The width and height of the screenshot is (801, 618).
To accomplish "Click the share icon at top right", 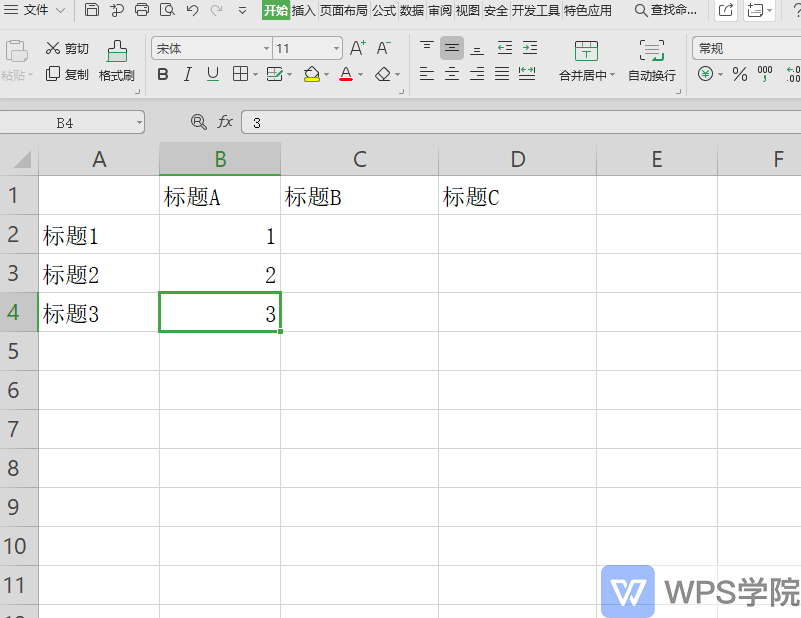I will [x=725, y=10].
